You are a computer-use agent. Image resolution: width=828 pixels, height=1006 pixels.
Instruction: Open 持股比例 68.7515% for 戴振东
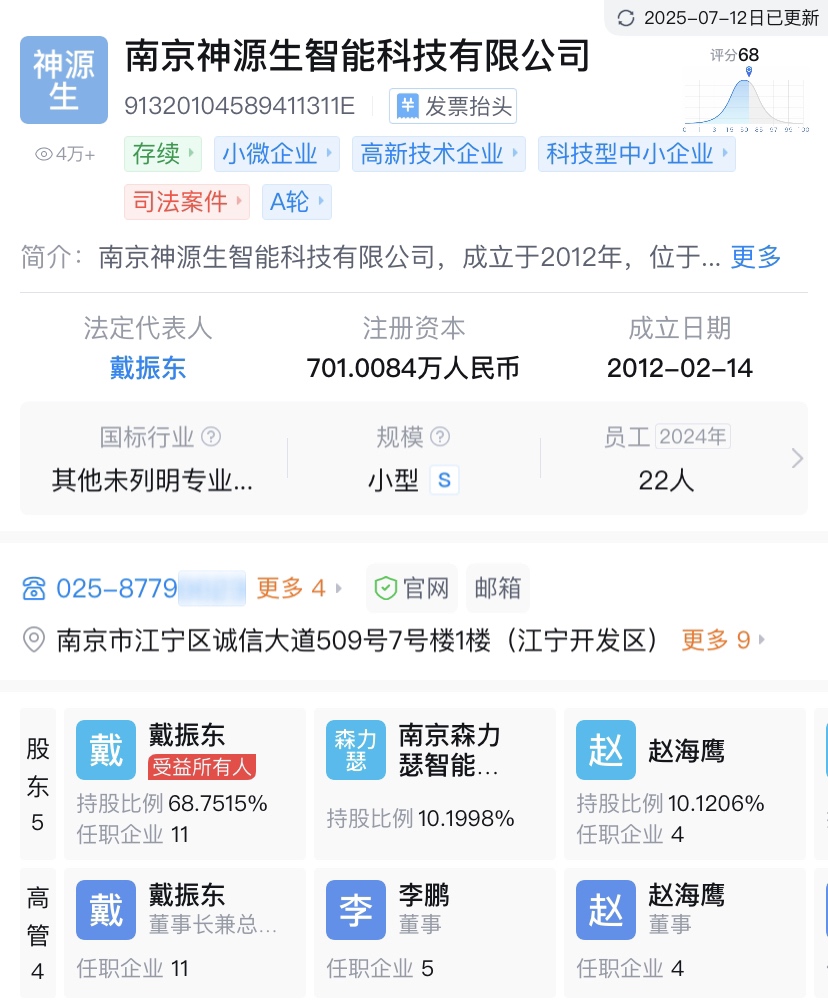pyautogui.click(x=172, y=803)
